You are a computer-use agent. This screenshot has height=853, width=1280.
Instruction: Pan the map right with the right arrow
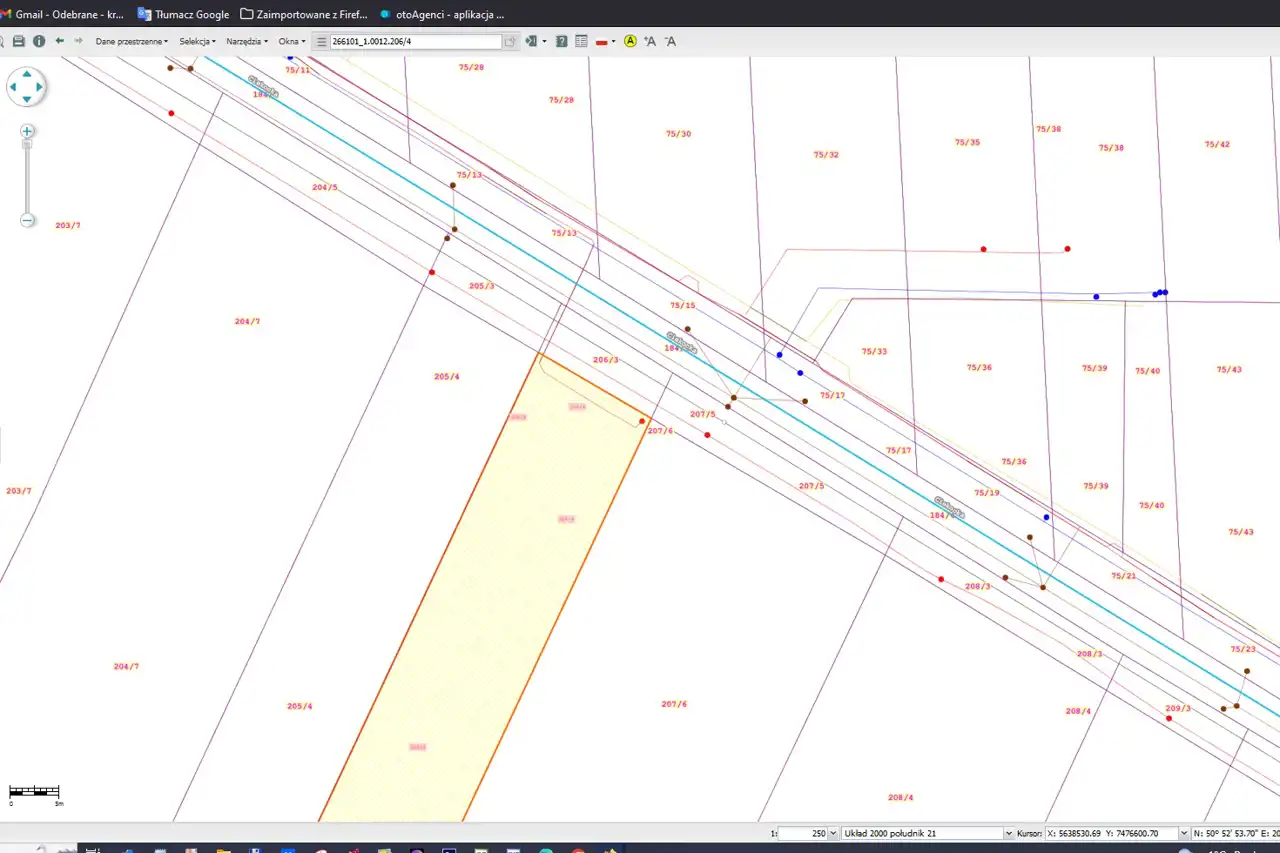coord(40,87)
